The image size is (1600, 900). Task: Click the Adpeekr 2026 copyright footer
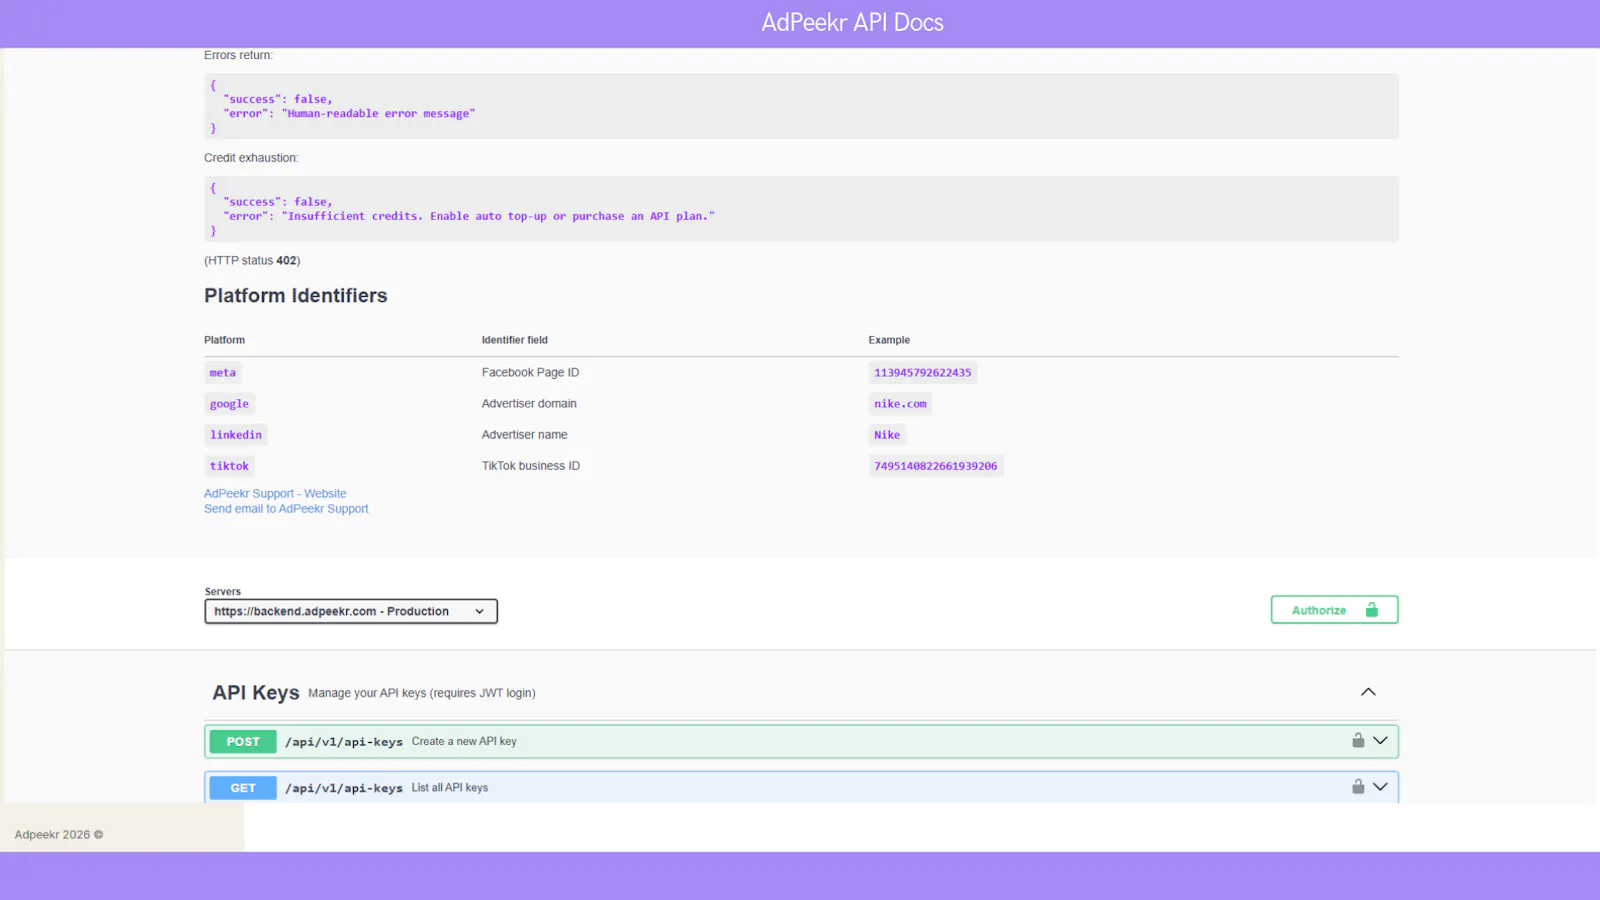[x=59, y=835]
